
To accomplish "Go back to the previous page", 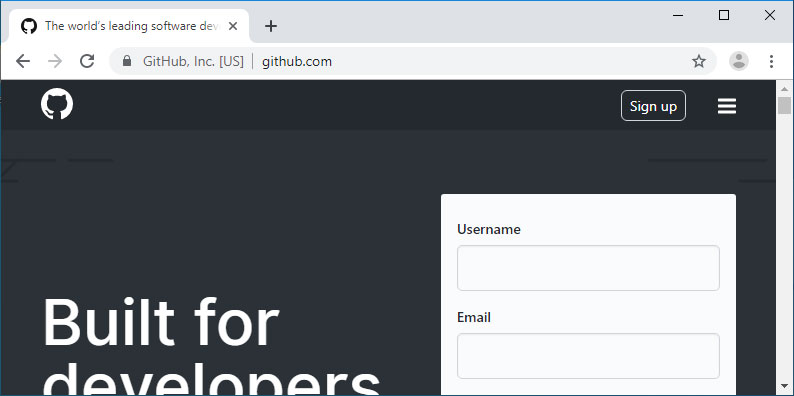I will pyautogui.click(x=23, y=61).
